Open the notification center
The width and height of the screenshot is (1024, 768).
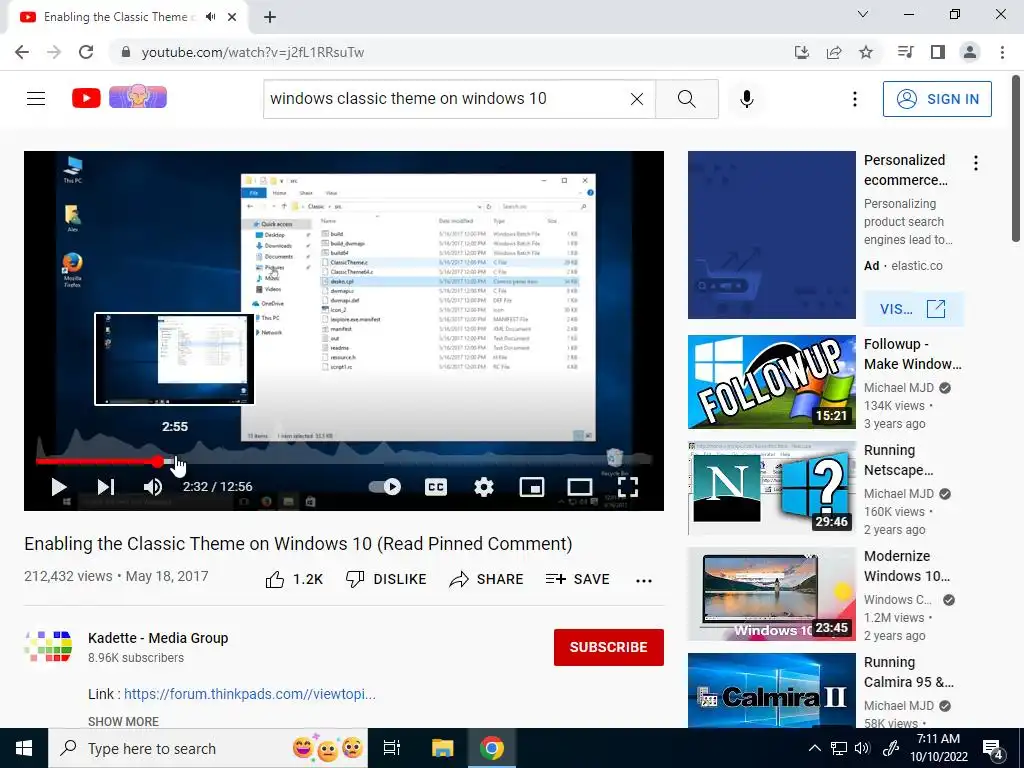point(993,748)
